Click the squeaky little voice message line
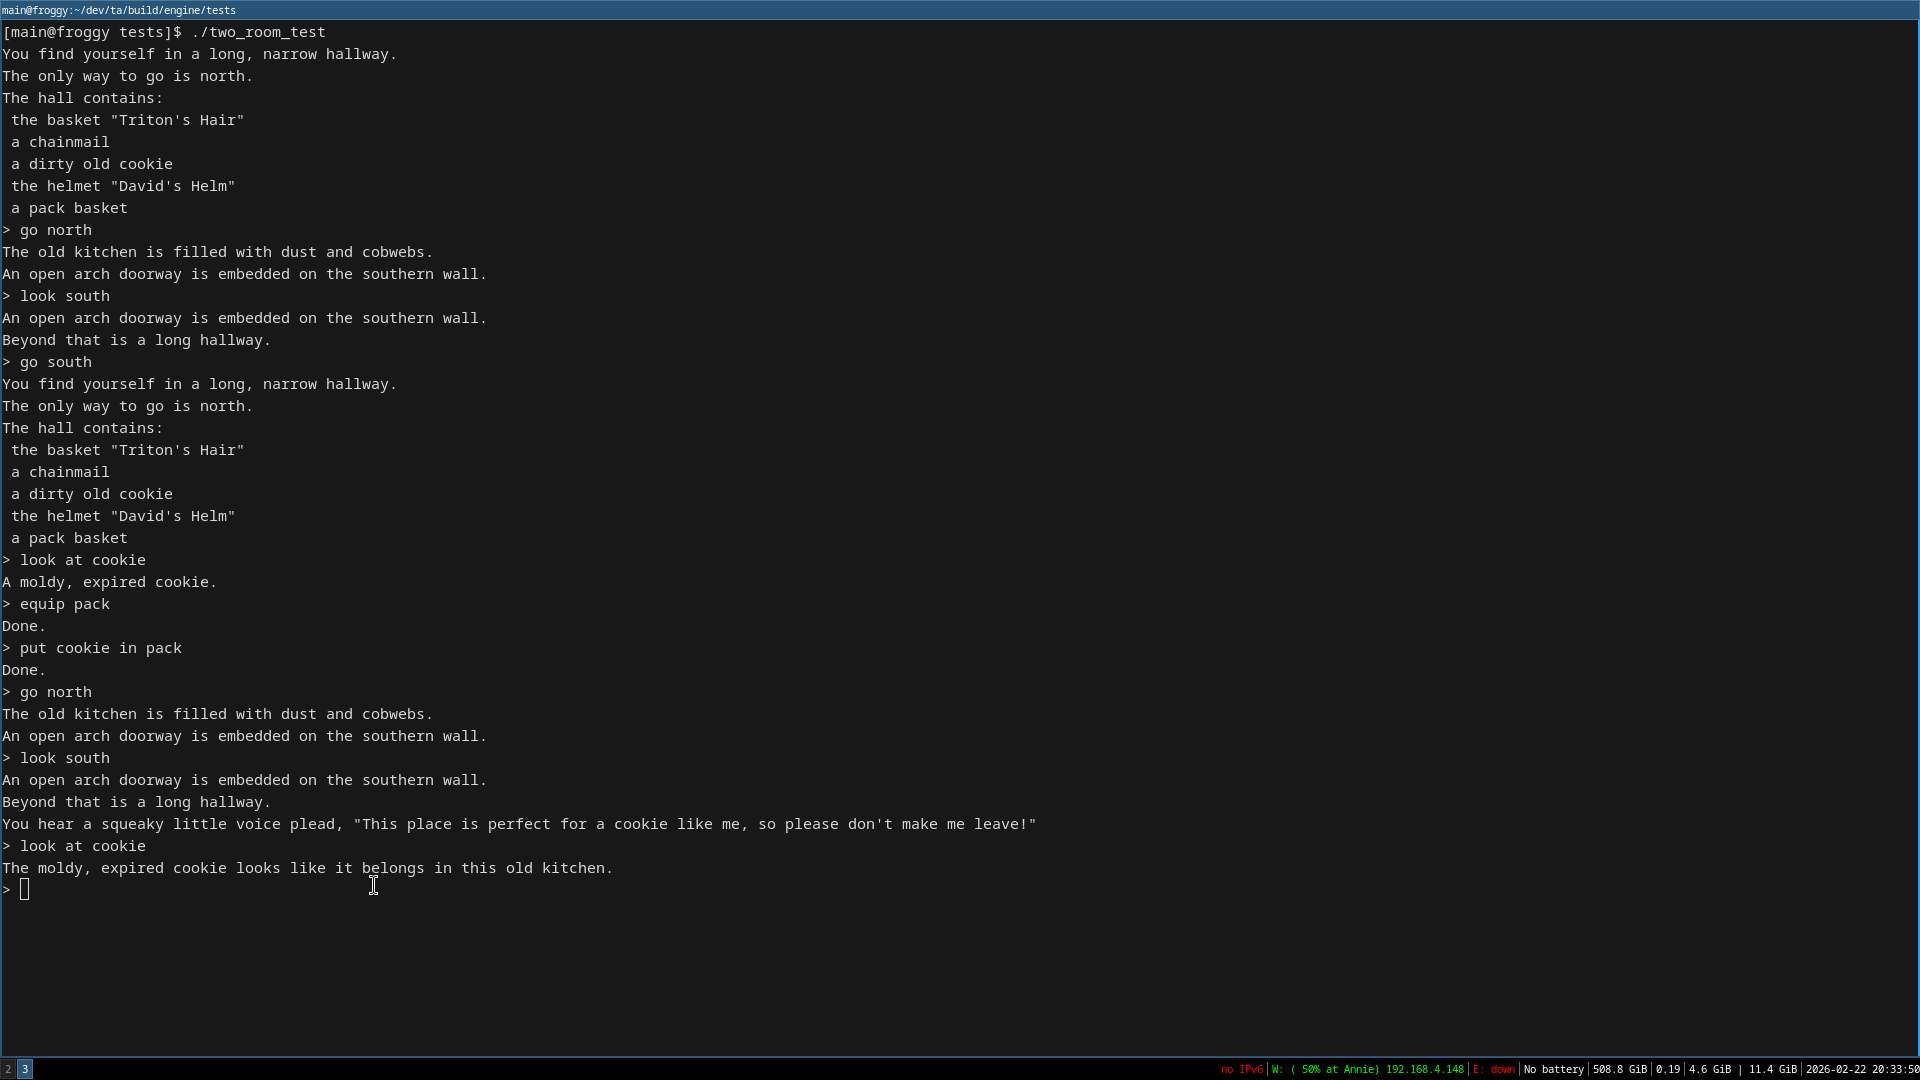 tap(519, 824)
